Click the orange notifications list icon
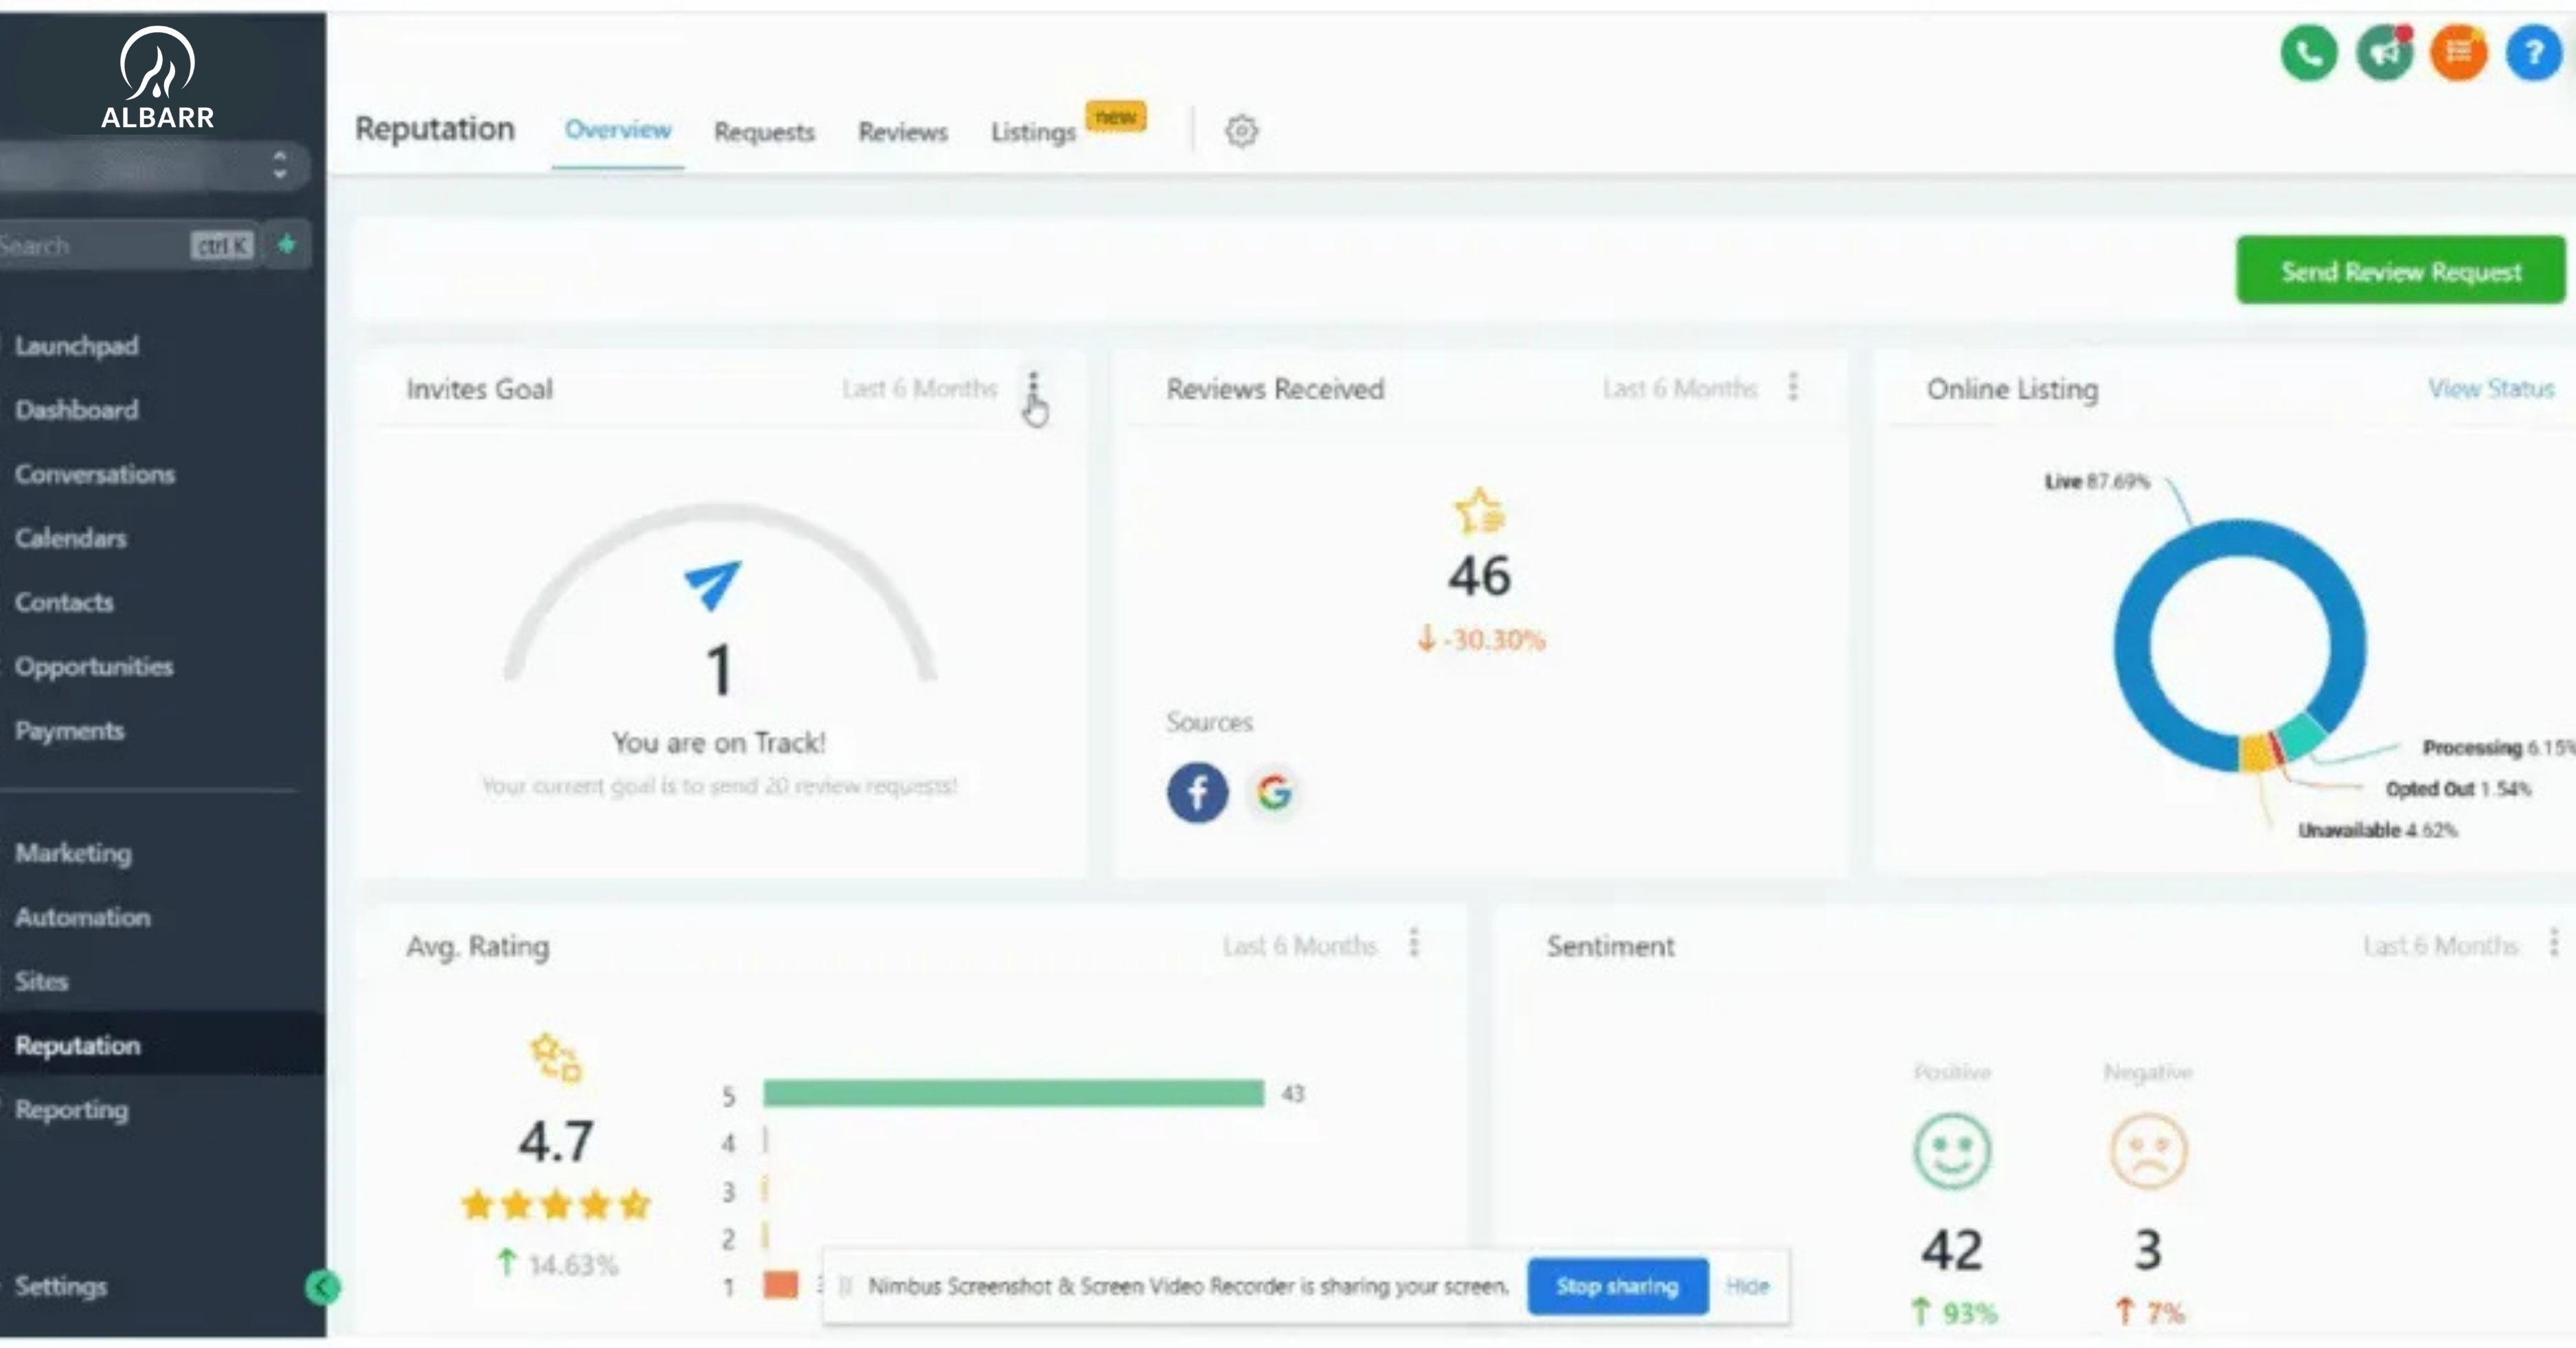 2459,53
